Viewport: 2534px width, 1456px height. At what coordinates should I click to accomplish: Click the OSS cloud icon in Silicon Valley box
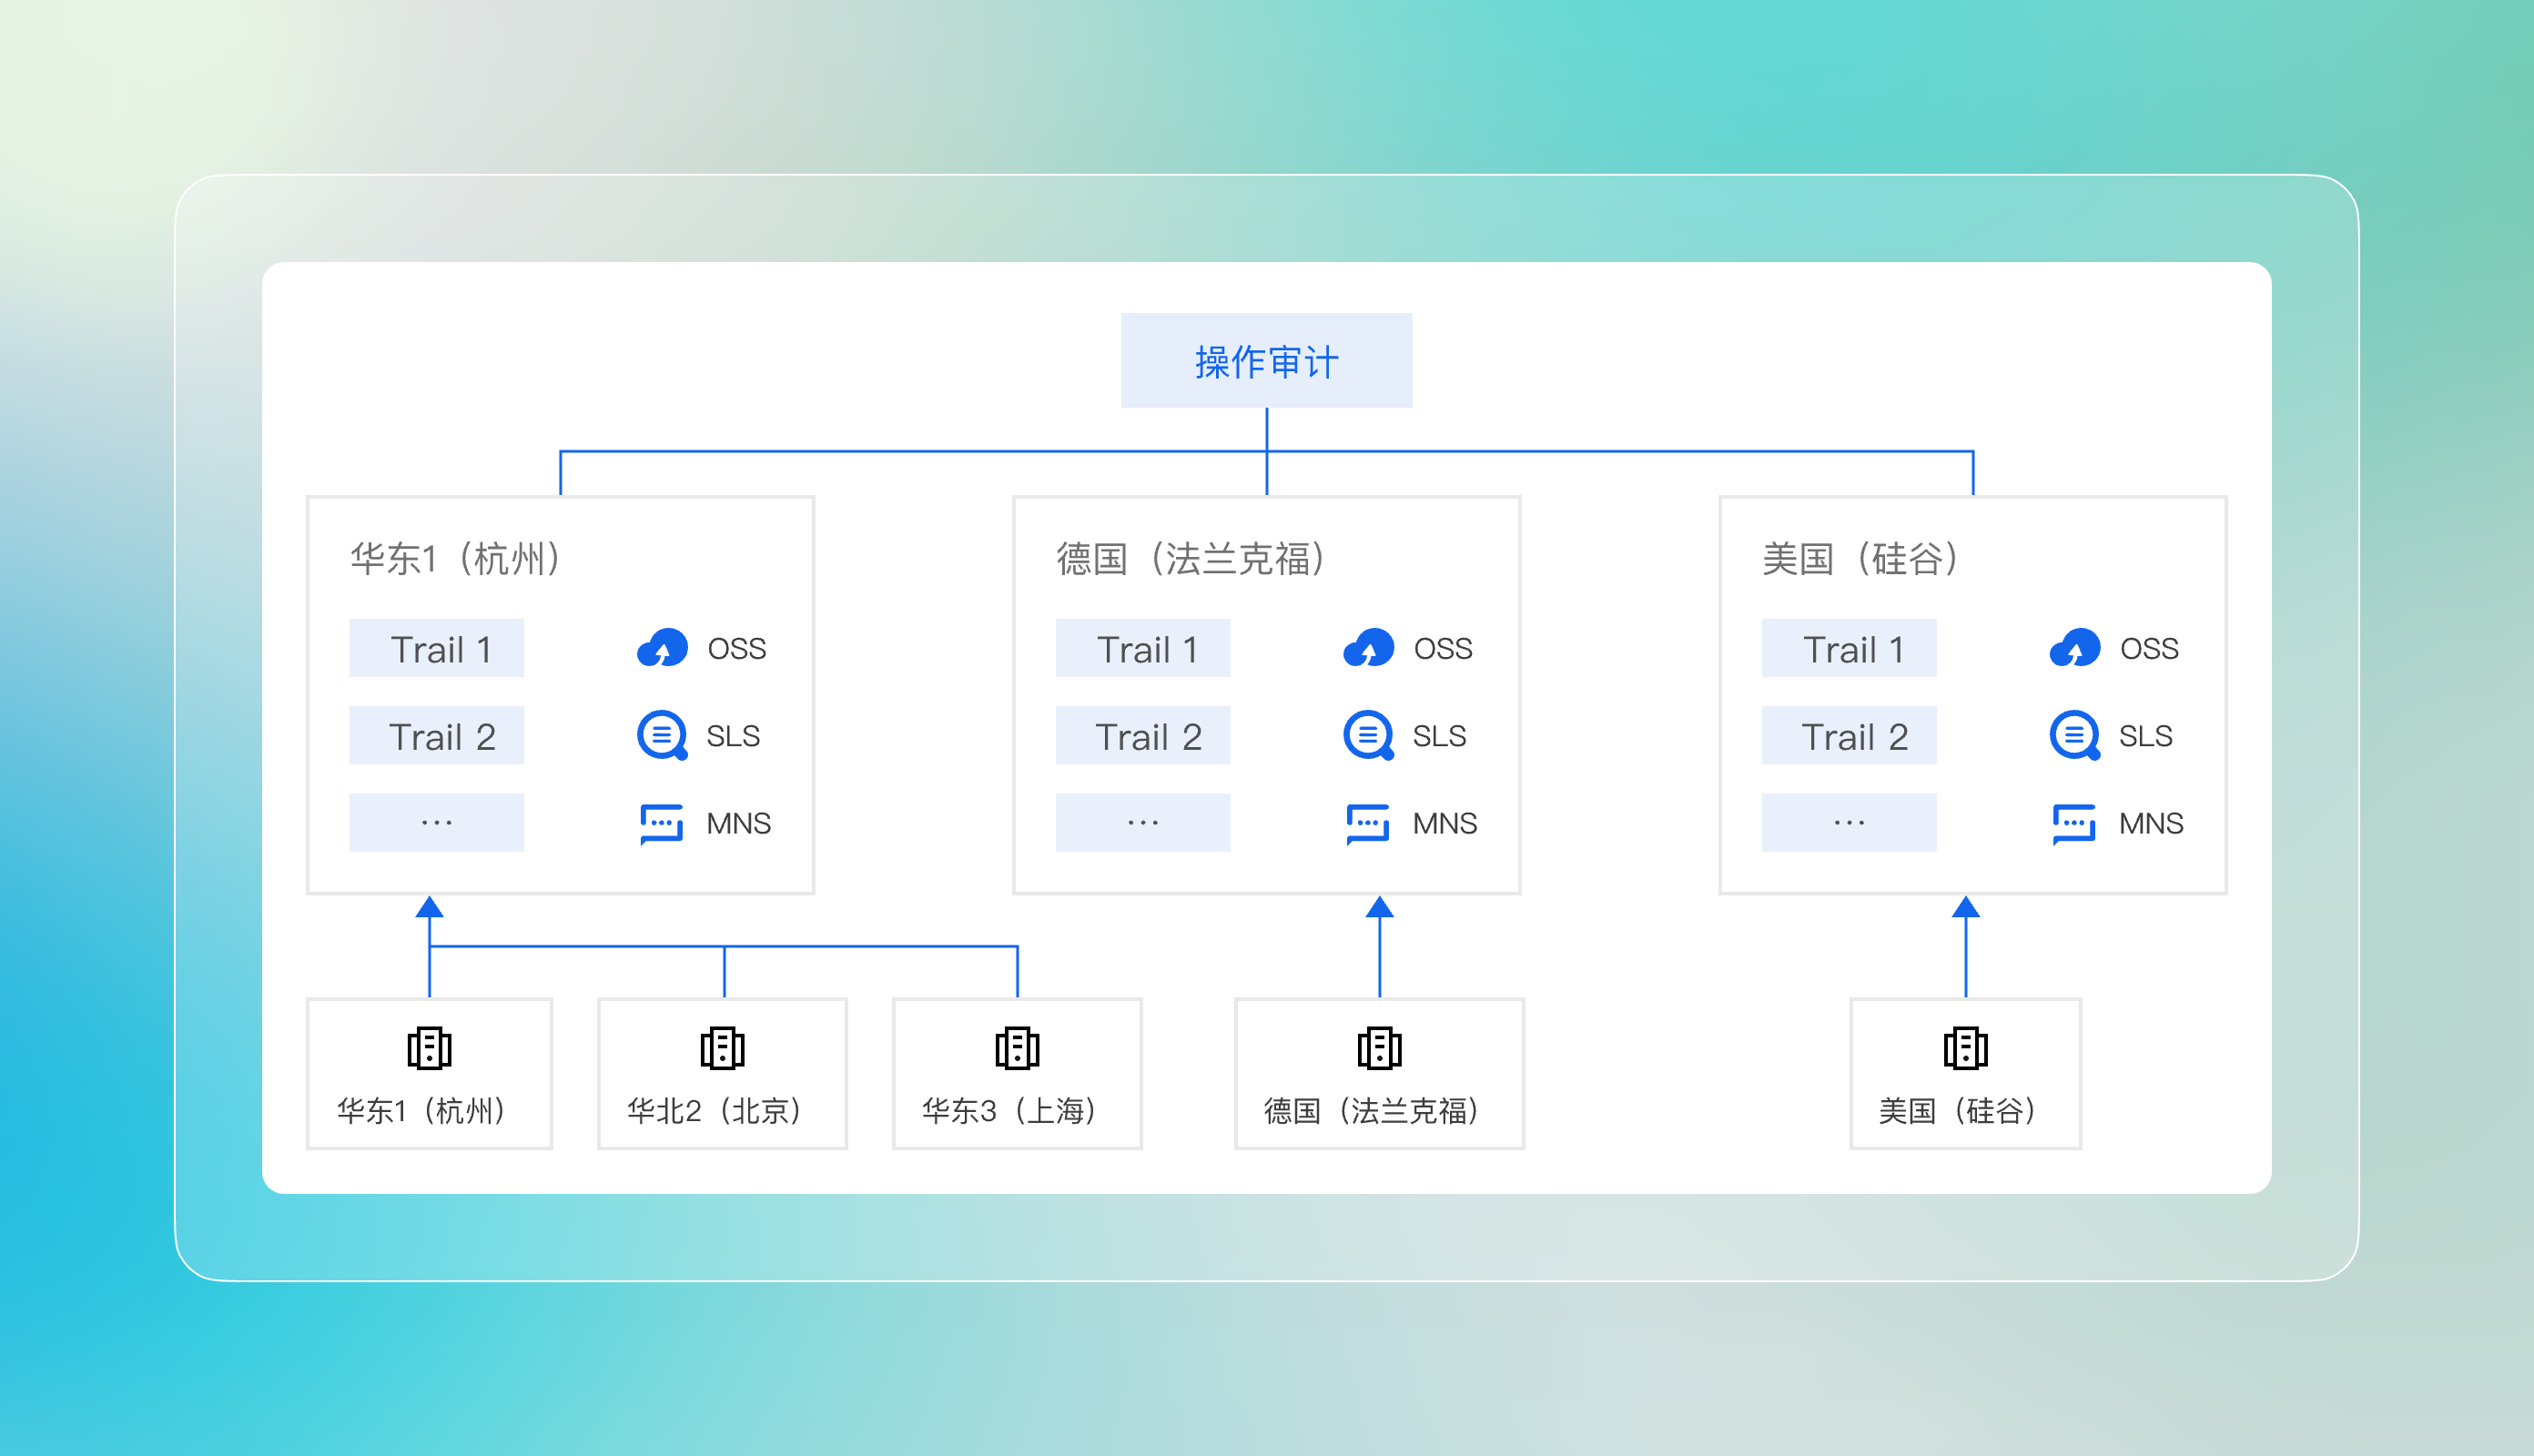click(2074, 648)
